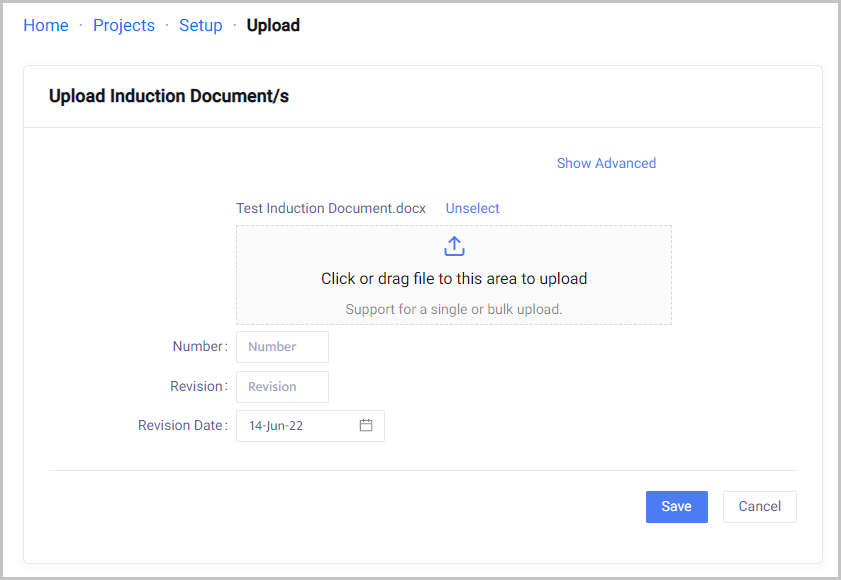Click the upload arrow icon

point(454,246)
